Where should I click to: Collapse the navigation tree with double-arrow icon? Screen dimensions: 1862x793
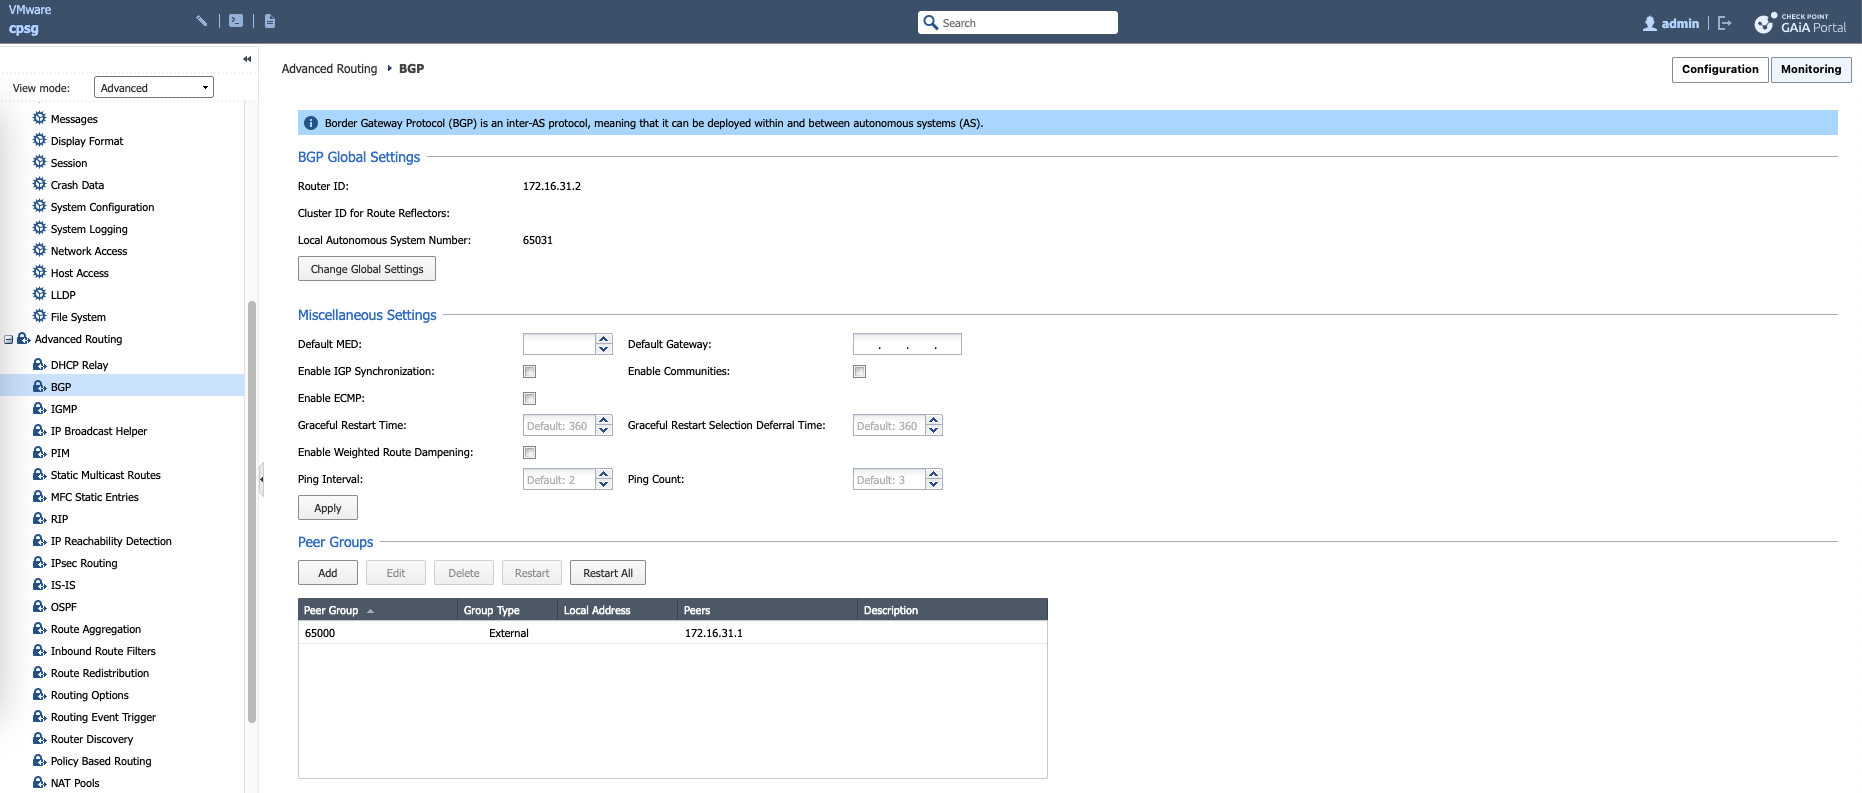(247, 59)
